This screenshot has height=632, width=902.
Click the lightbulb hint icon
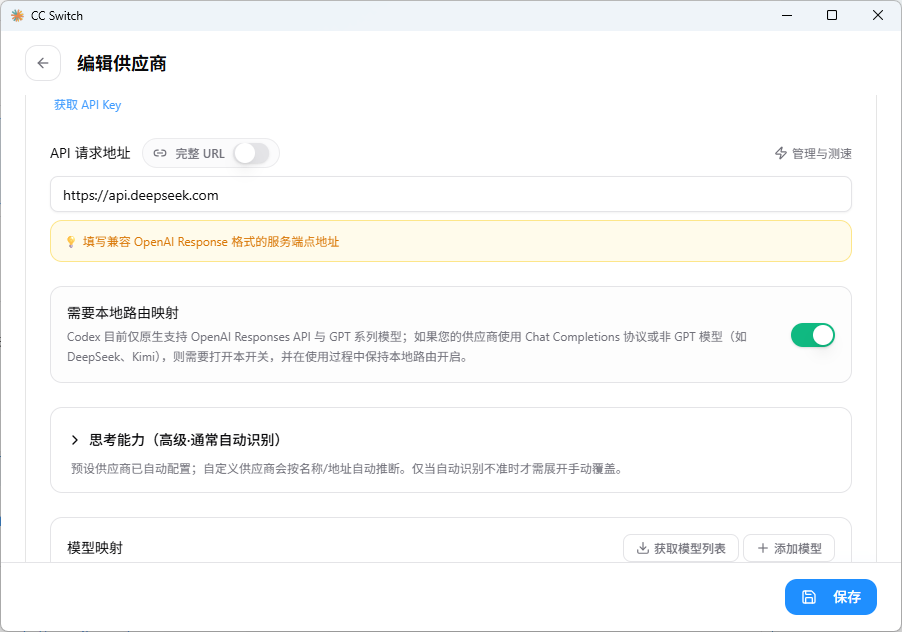71,242
